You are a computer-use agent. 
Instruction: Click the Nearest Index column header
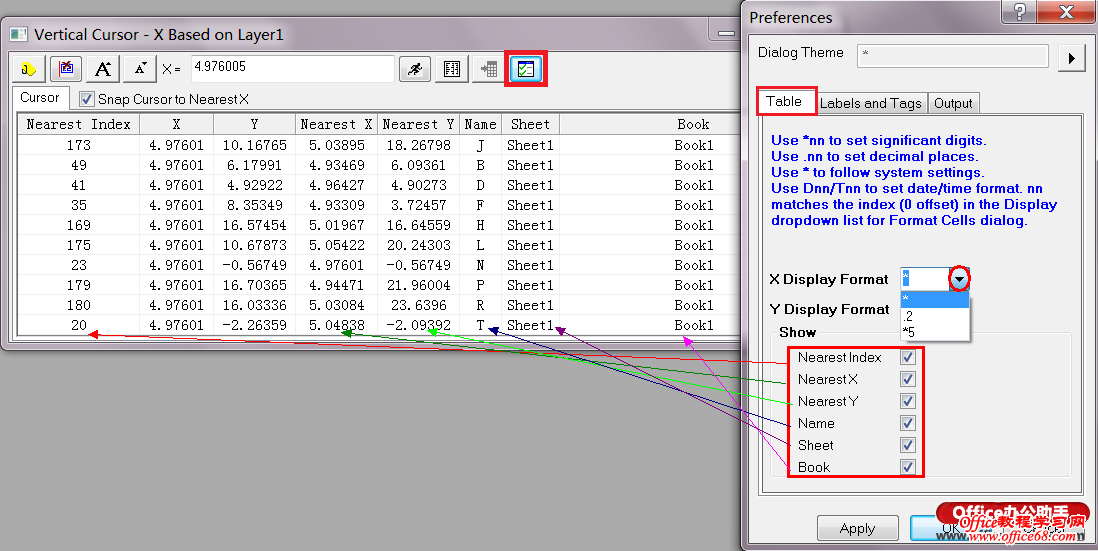coord(78,124)
